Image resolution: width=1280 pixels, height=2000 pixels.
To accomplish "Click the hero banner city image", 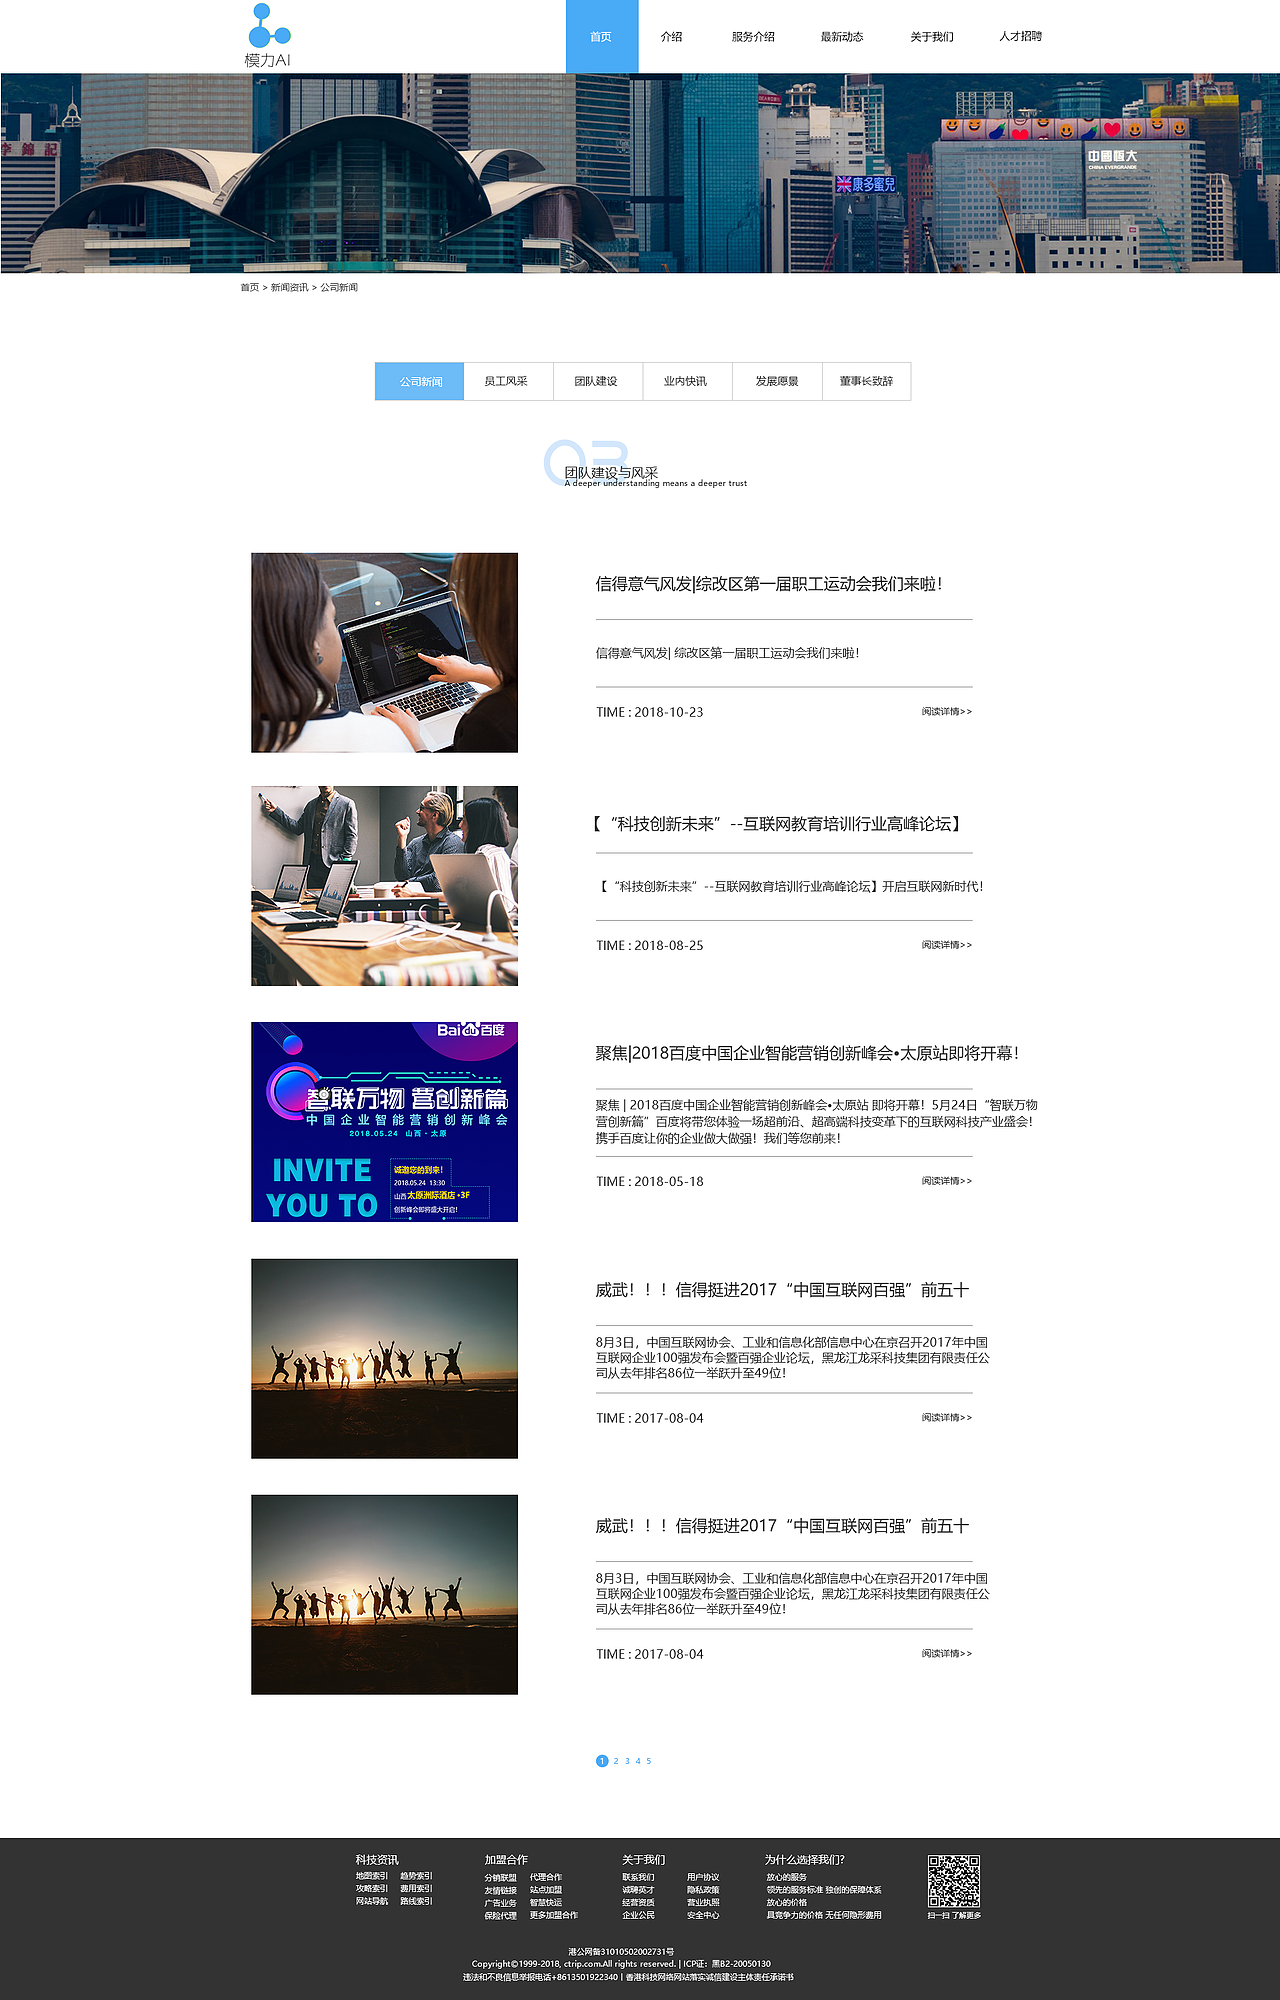I will [x=640, y=173].
